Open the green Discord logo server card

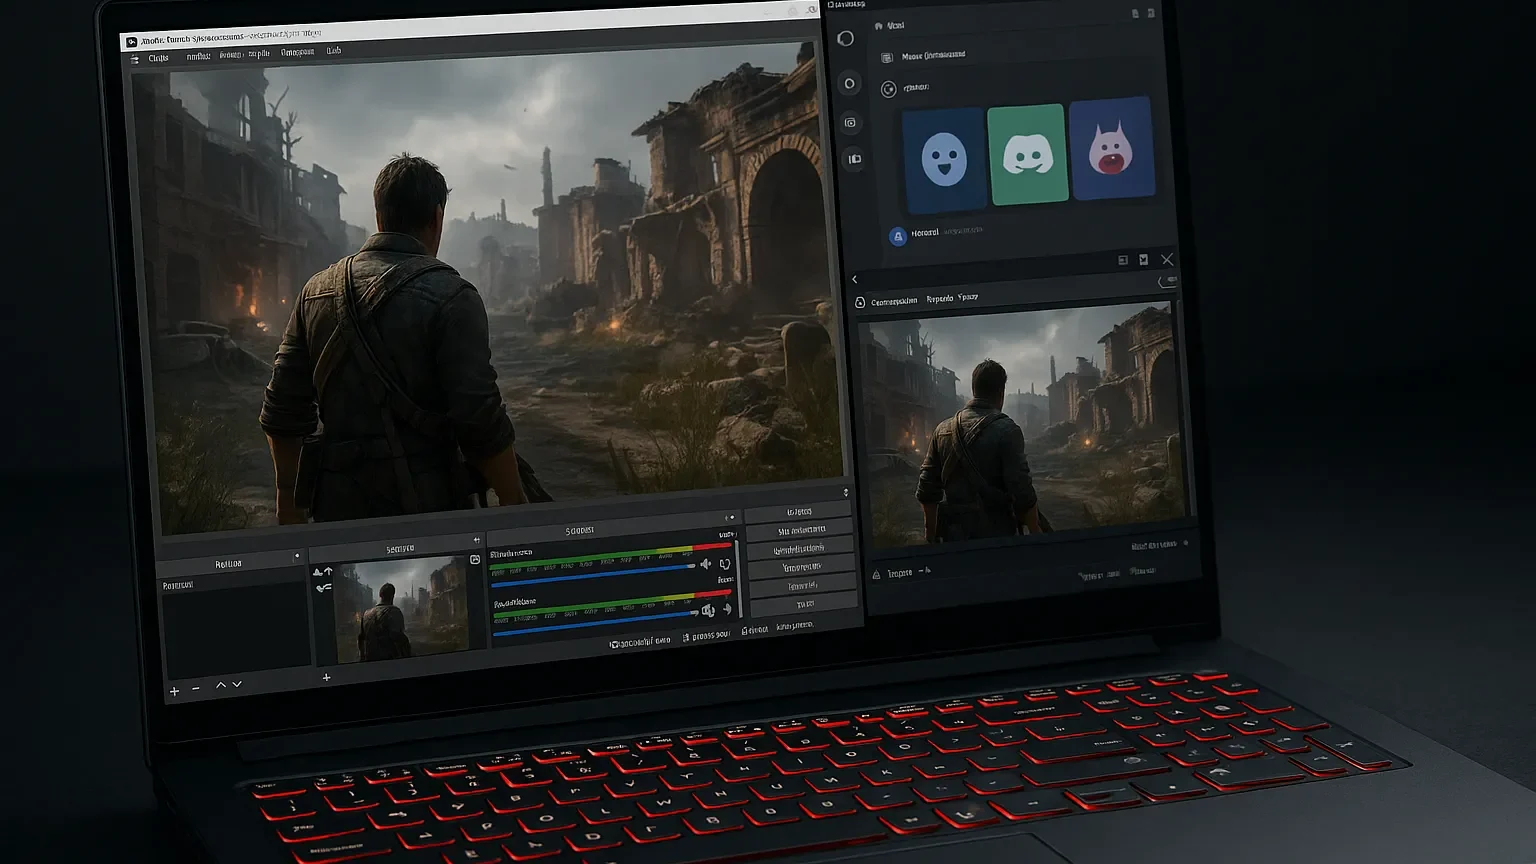(1027, 154)
